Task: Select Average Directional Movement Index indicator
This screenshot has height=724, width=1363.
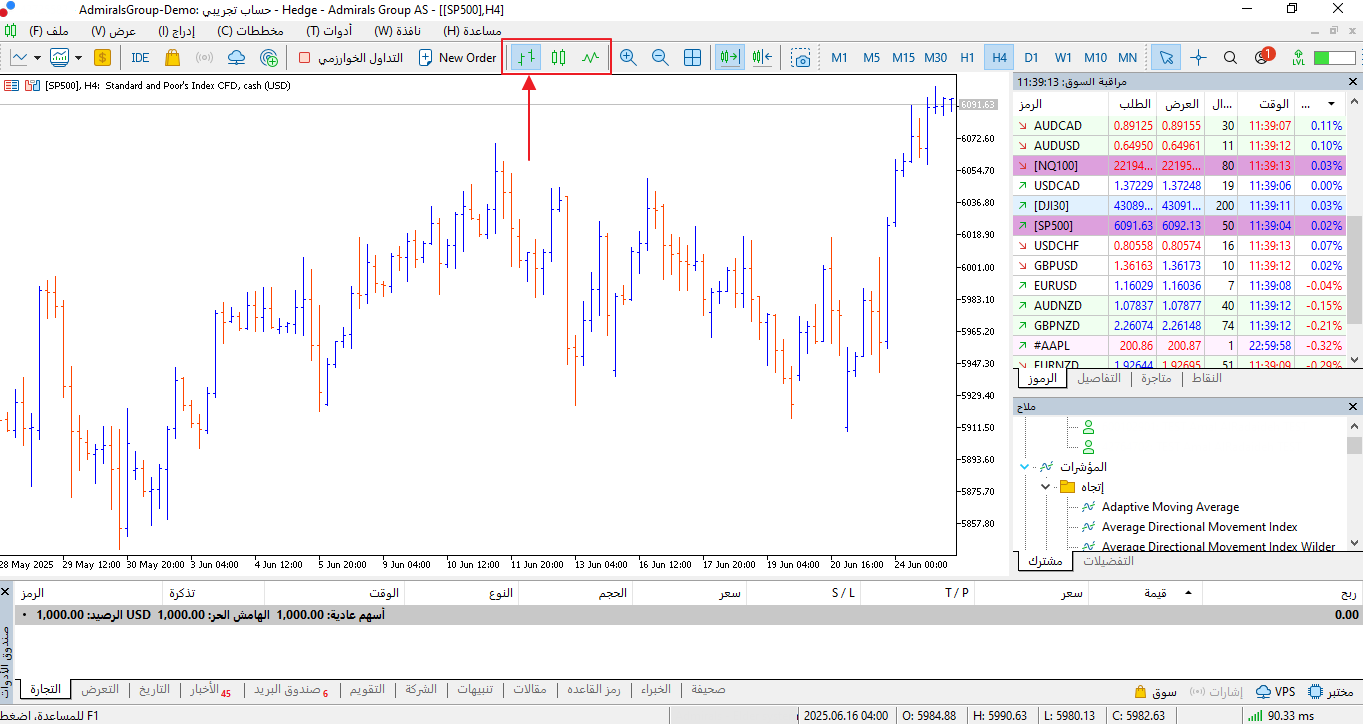Action: point(1199,527)
